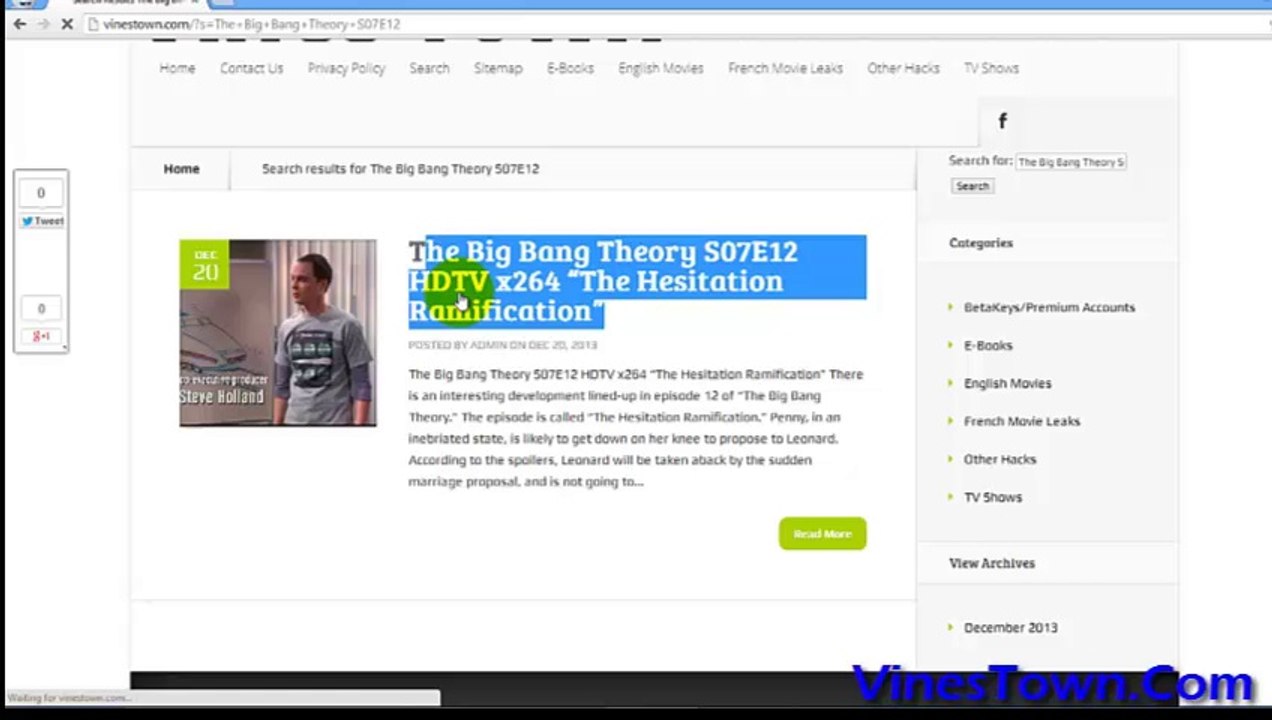Select the active browser tab
The width and height of the screenshot is (1272, 720).
pyautogui.click(x=130, y=4)
